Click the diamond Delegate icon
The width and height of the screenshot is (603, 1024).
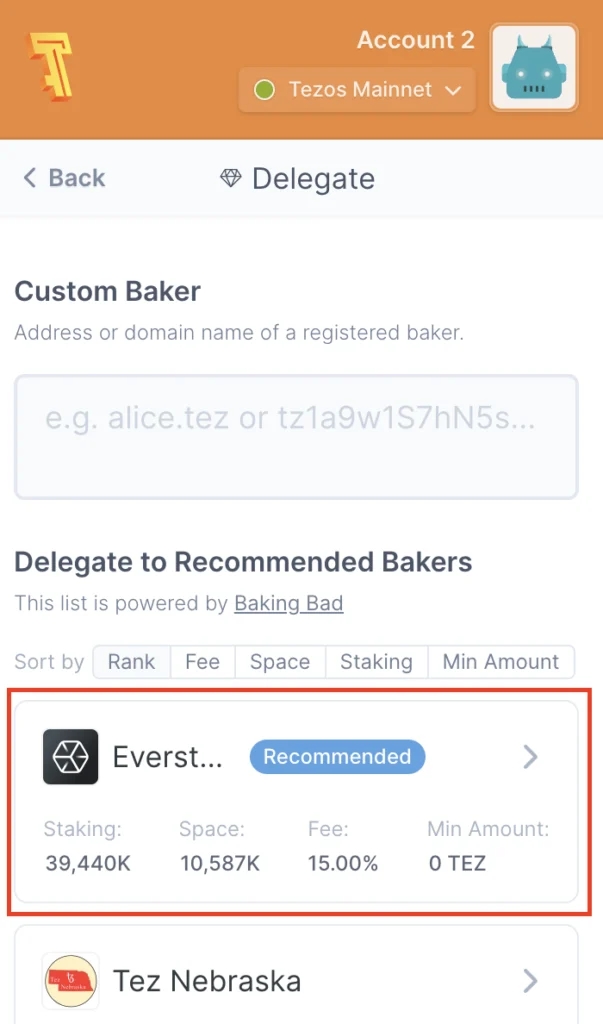[x=231, y=179]
